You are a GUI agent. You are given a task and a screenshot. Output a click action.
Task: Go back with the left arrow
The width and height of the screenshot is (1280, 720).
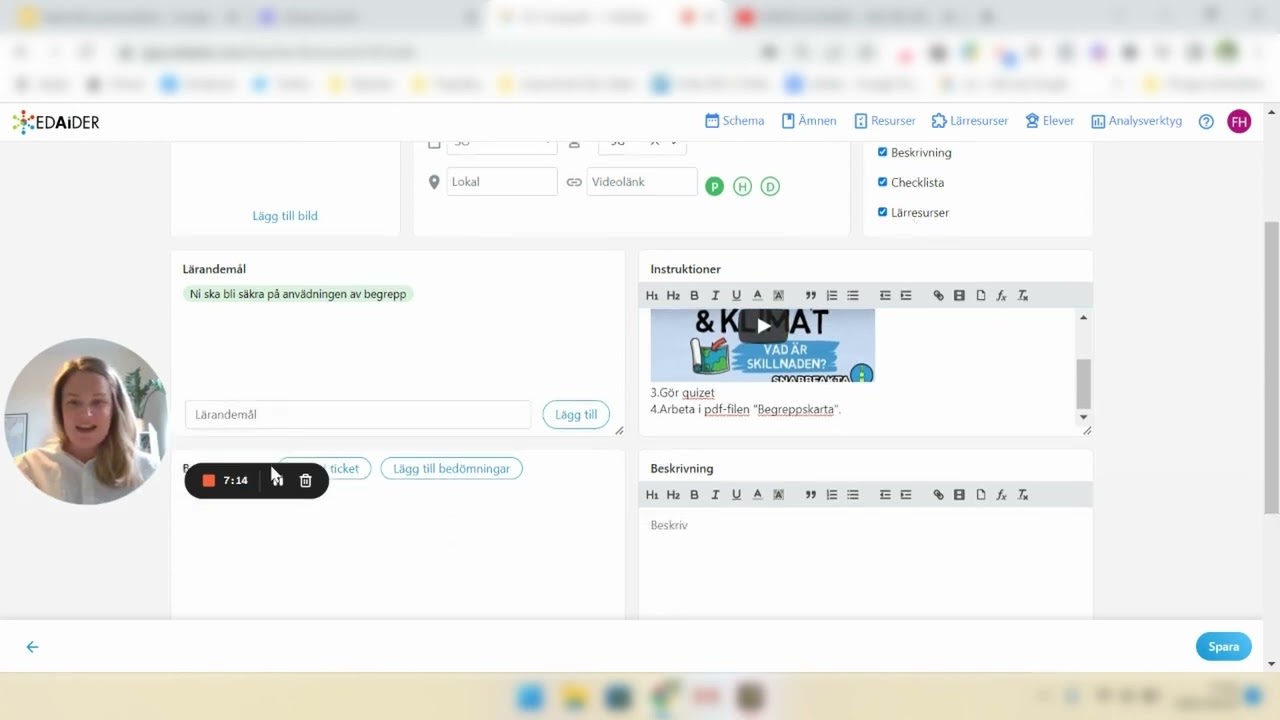(x=32, y=647)
